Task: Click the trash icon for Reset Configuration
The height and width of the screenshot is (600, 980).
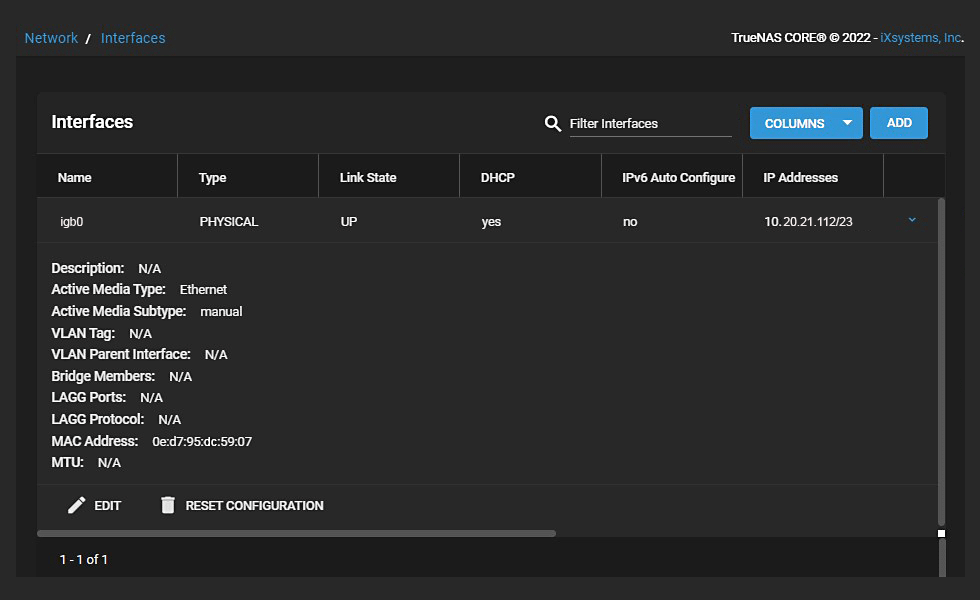Action: (x=168, y=506)
